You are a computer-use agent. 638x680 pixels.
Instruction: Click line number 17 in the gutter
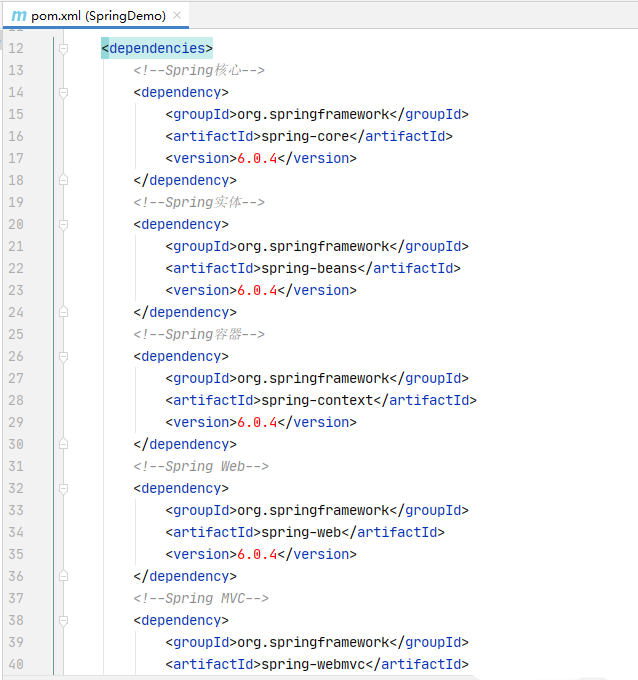16,158
